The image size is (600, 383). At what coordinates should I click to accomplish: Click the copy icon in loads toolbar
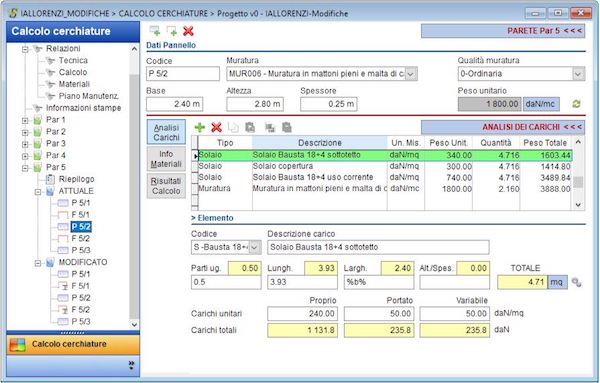[233, 127]
